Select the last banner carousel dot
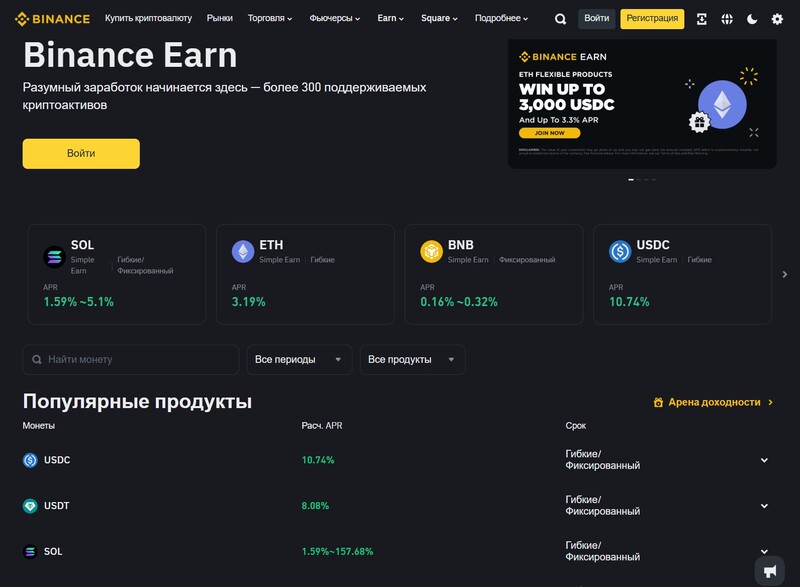The width and height of the screenshot is (800, 587). tap(654, 180)
